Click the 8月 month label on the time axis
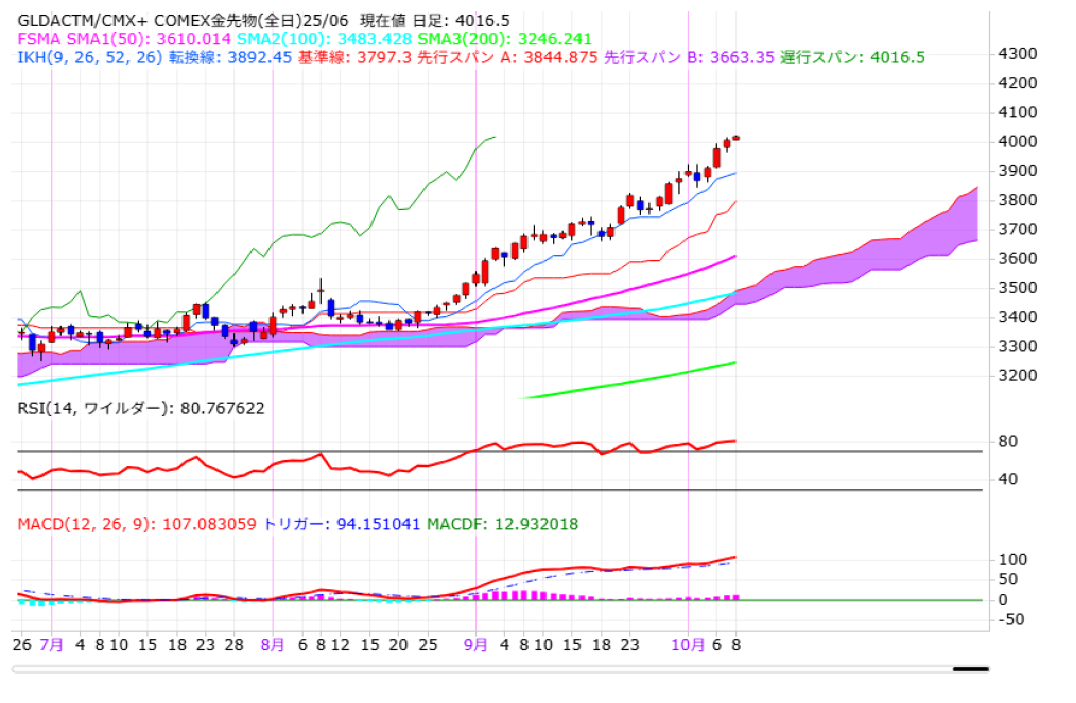 click(x=273, y=646)
